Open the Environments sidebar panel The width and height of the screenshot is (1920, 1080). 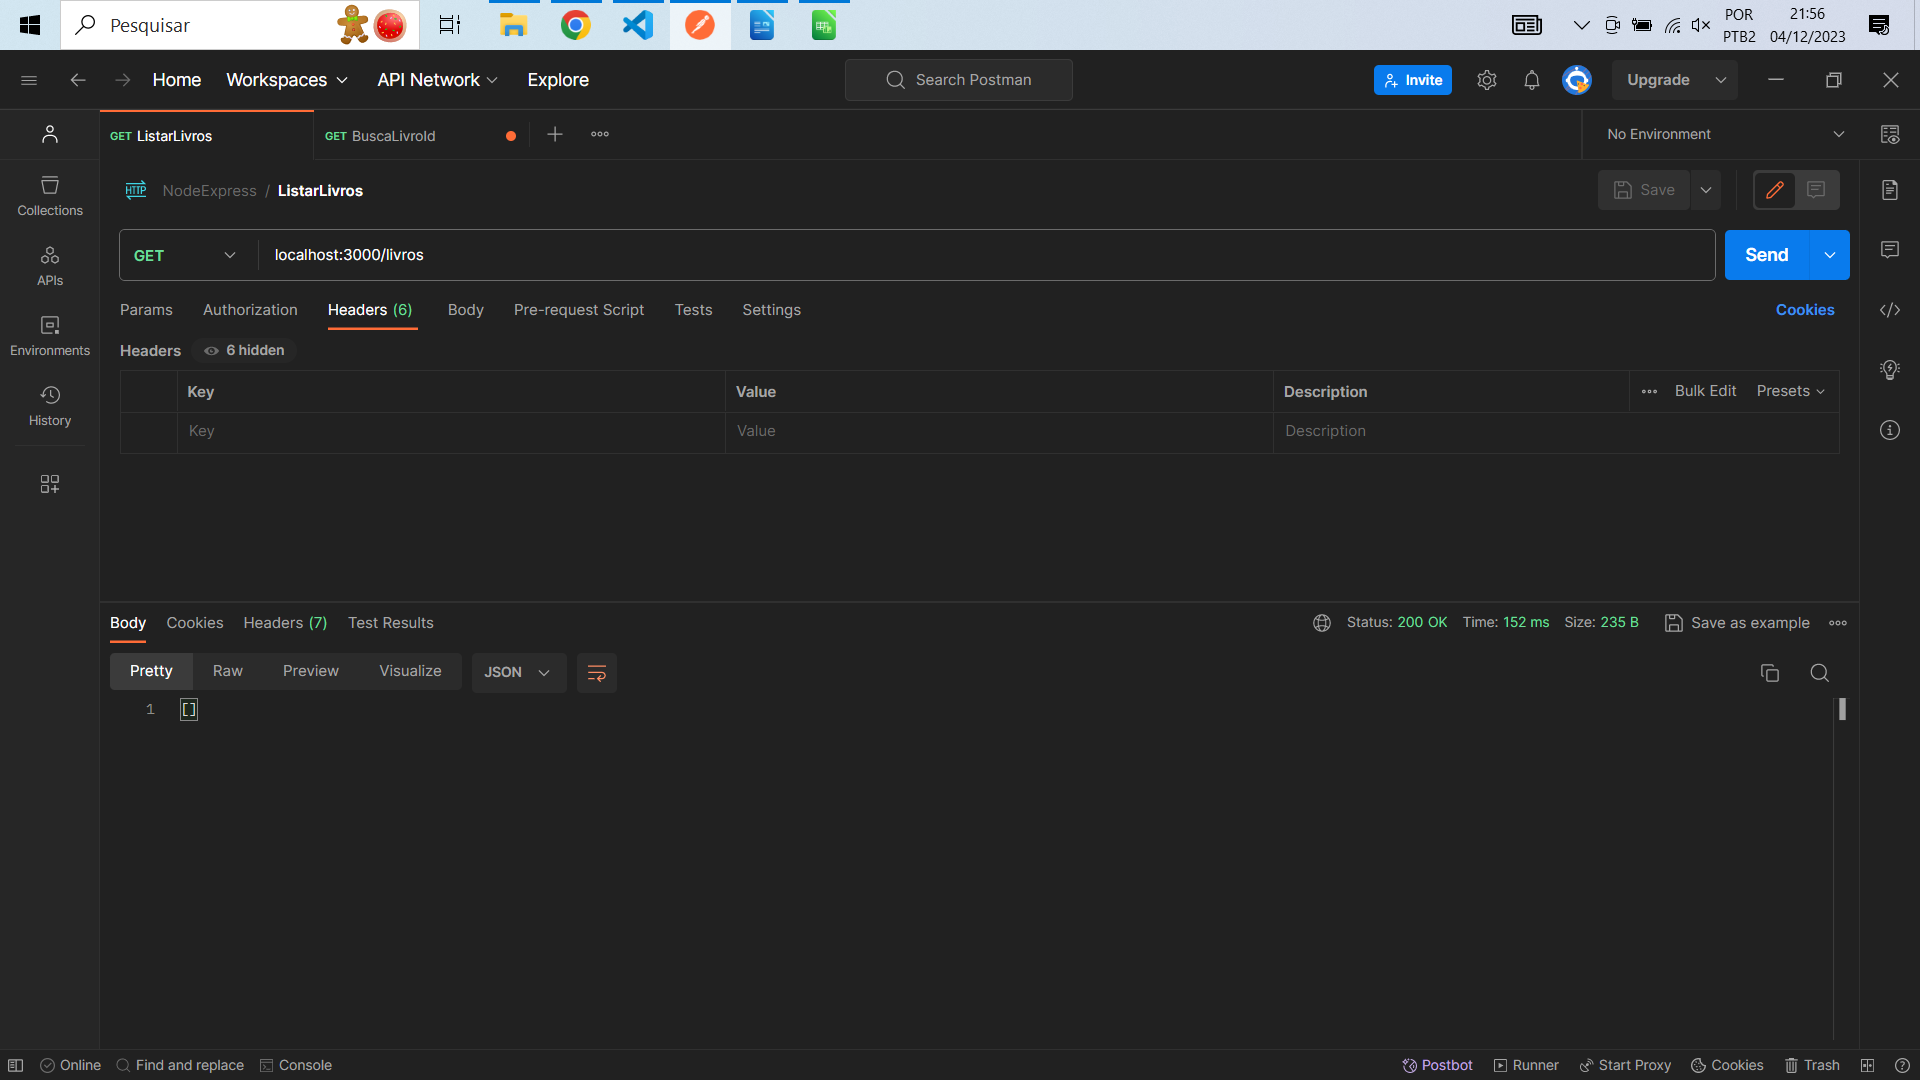click(50, 336)
